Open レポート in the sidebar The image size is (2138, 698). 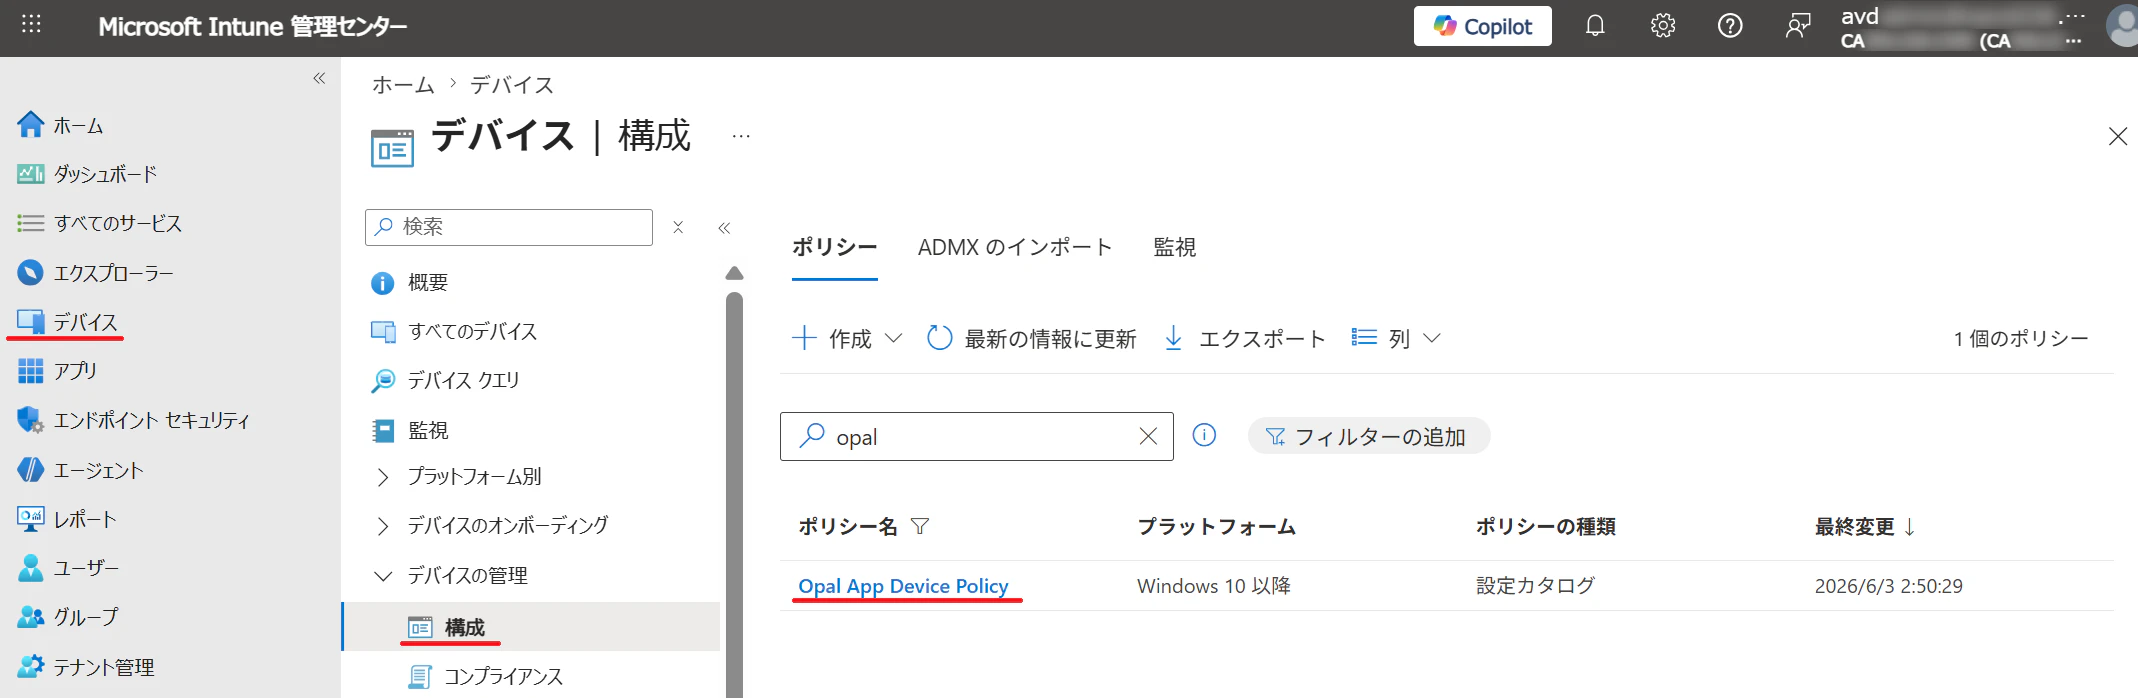(x=67, y=518)
